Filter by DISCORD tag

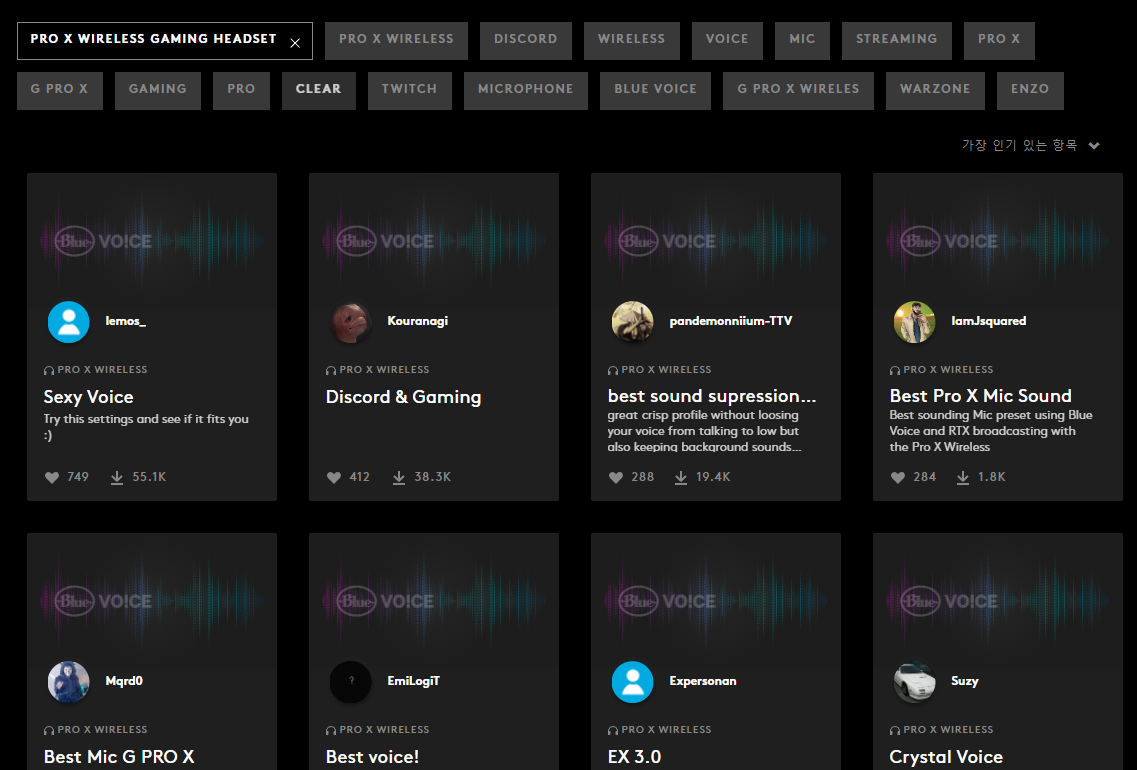(526, 41)
